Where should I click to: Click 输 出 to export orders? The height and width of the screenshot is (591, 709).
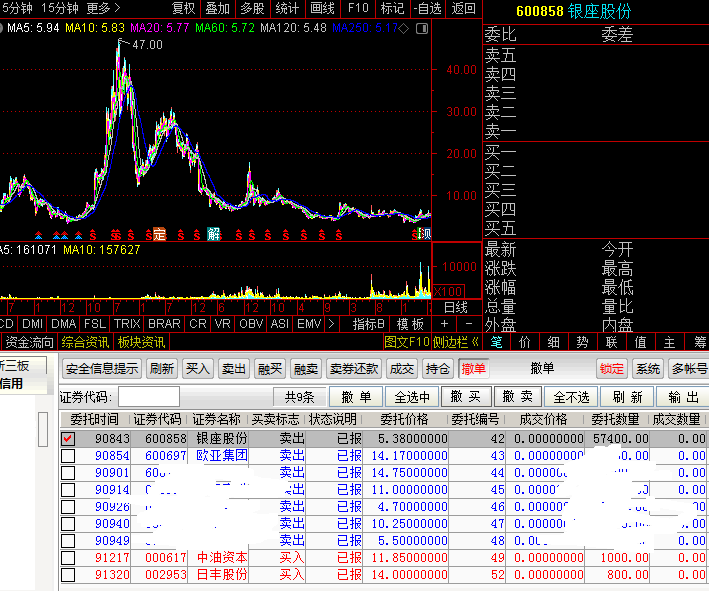coord(683,397)
